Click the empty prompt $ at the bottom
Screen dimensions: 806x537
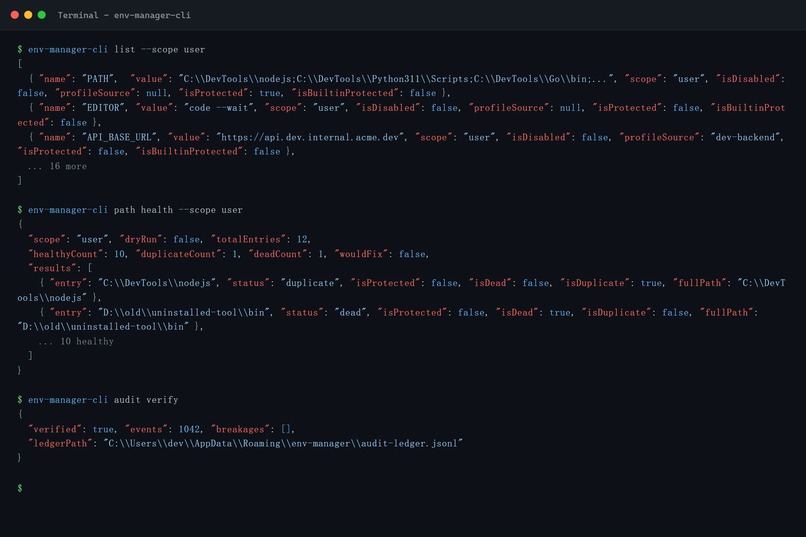point(20,488)
